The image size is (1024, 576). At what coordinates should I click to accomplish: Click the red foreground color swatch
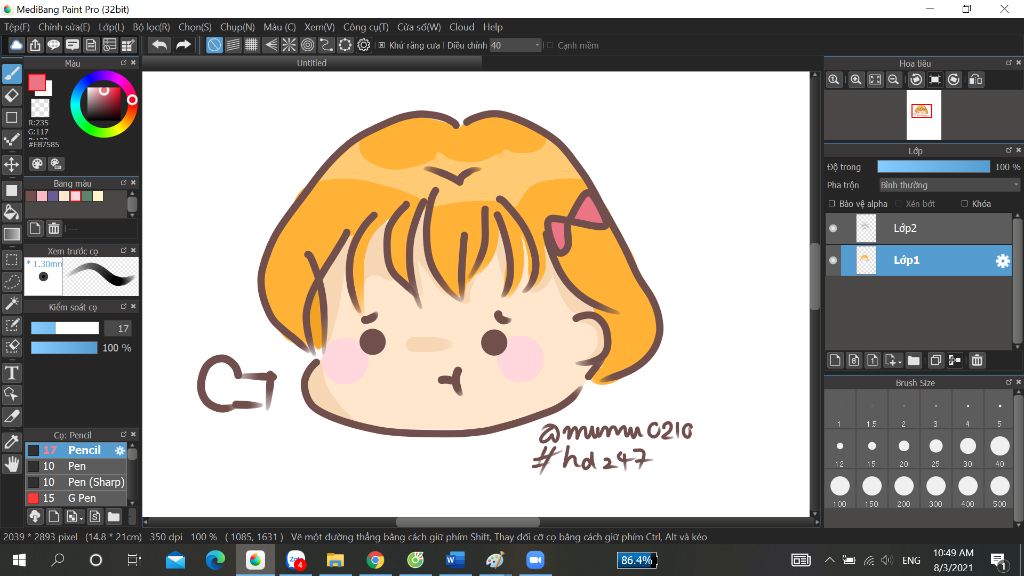point(37,83)
